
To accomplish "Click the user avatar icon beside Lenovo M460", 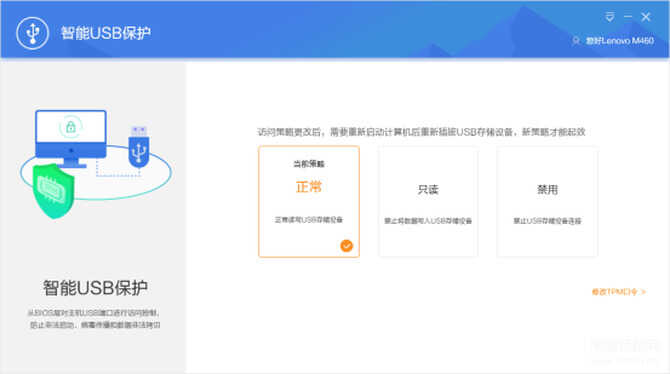I will [576, 41].
